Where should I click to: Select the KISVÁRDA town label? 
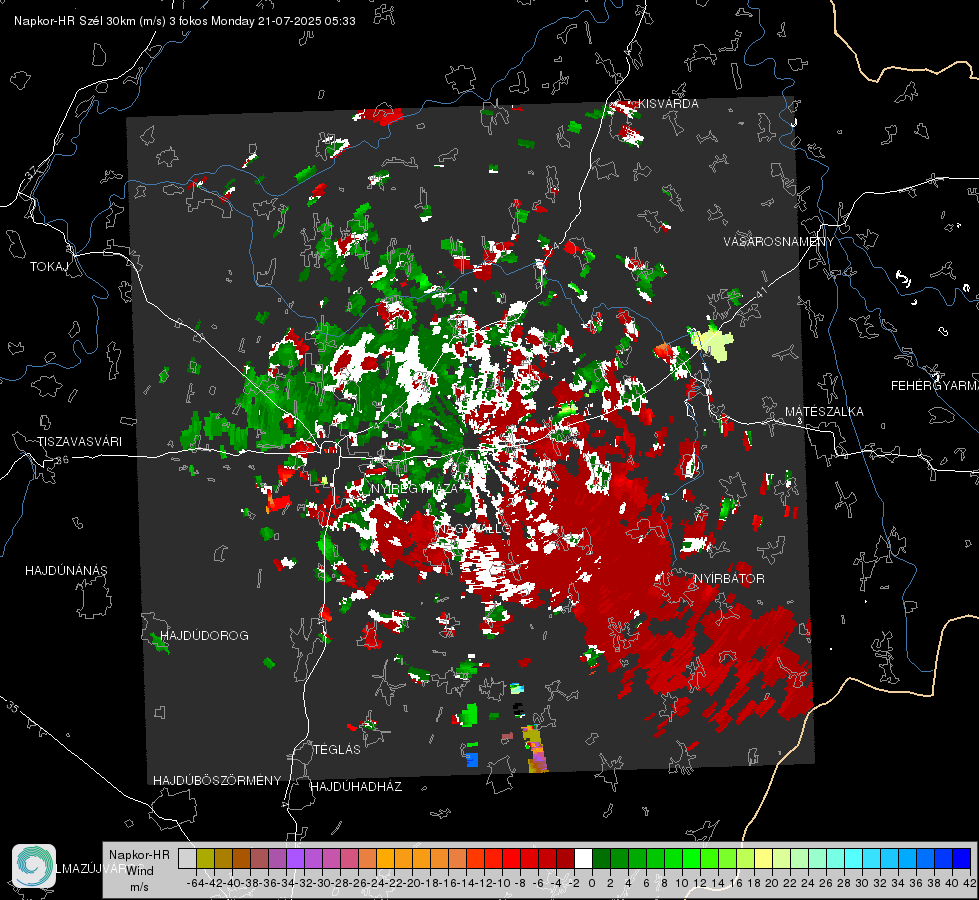pos(669,104)
